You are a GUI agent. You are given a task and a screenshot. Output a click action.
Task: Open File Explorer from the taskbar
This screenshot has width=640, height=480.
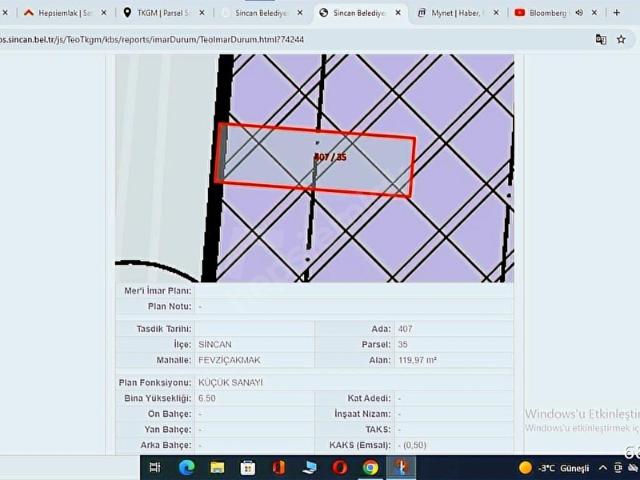[217, 467]
